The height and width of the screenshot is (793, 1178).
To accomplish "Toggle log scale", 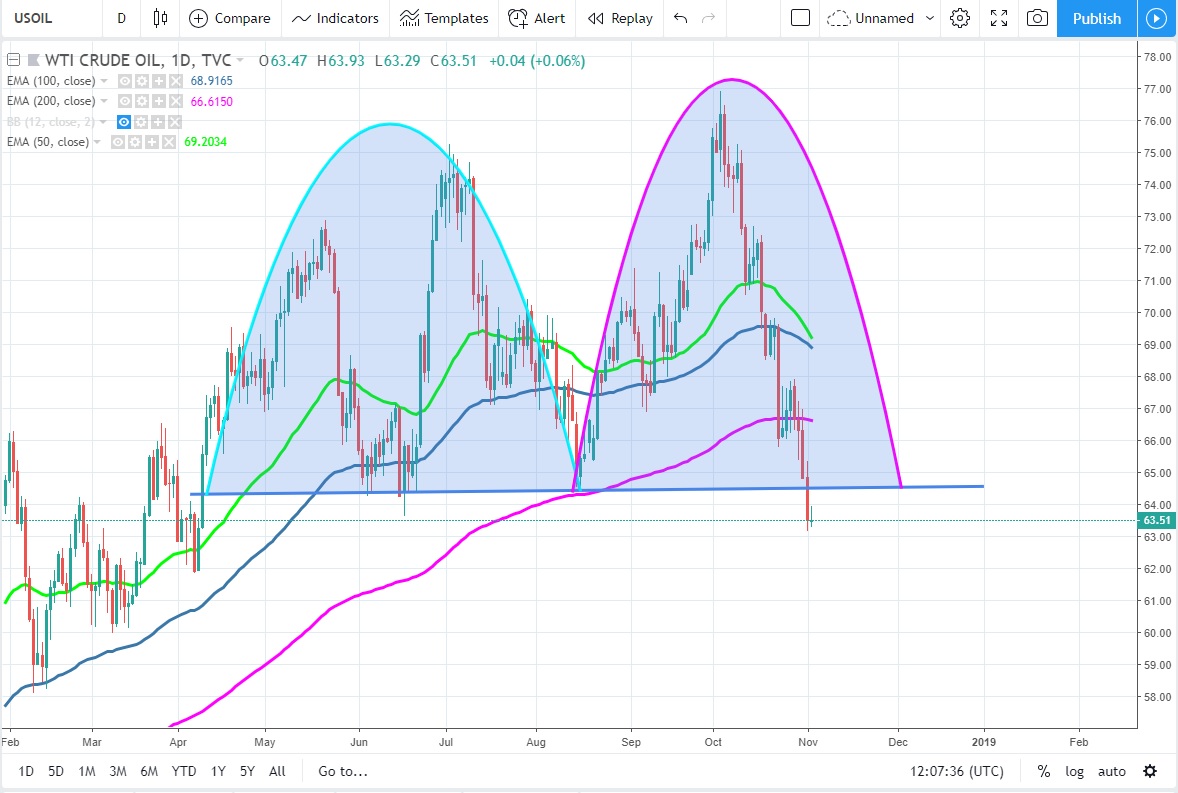I will [1074, 771].
